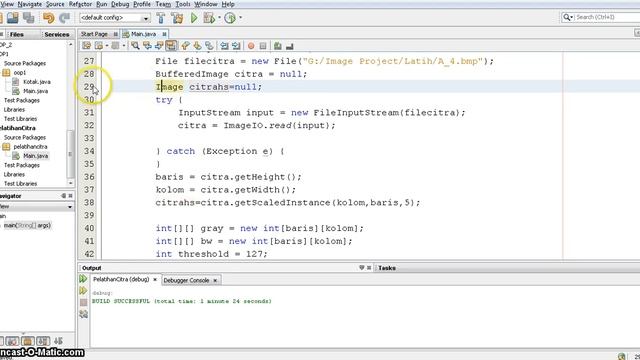640x360 pixels.
Task: Click the Uncomment icon in editor toolbar
Action: 290,46
